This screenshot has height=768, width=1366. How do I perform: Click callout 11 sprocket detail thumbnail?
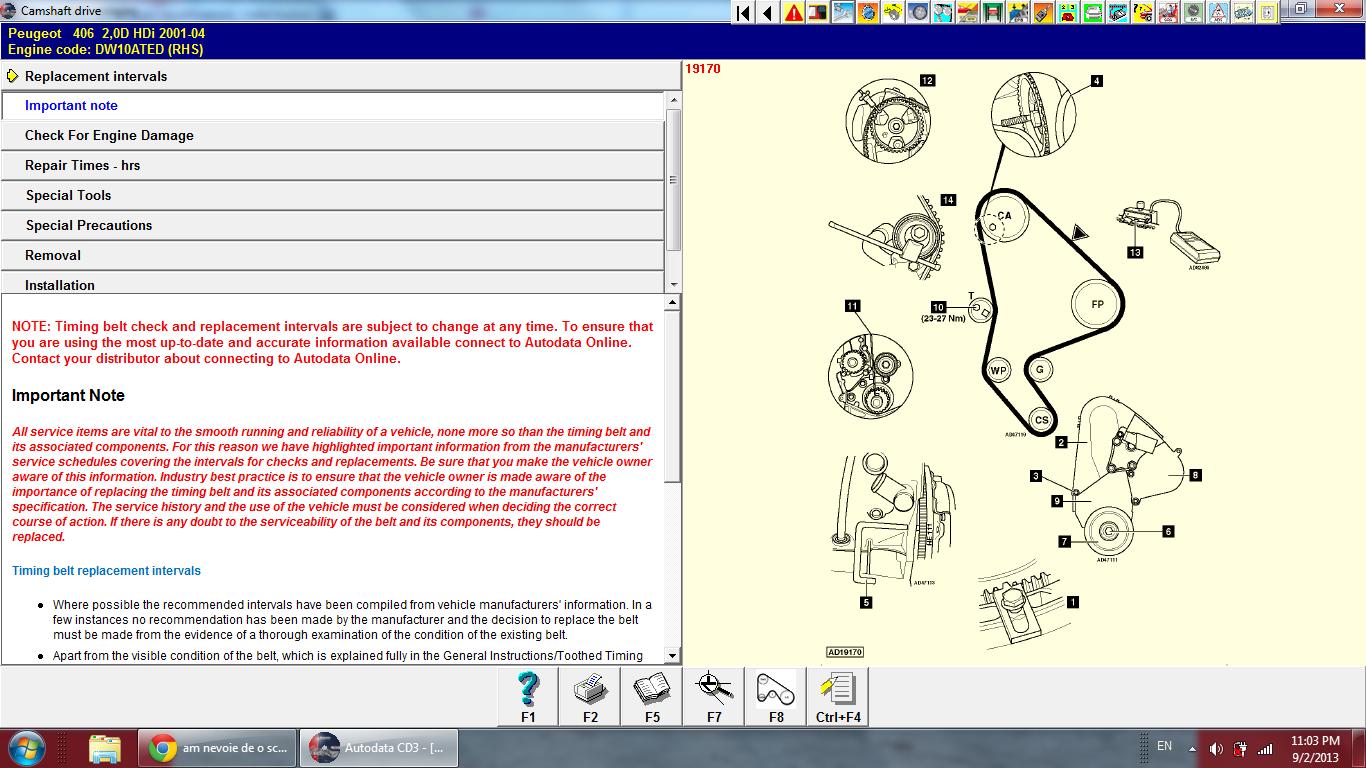pos(870,378)
